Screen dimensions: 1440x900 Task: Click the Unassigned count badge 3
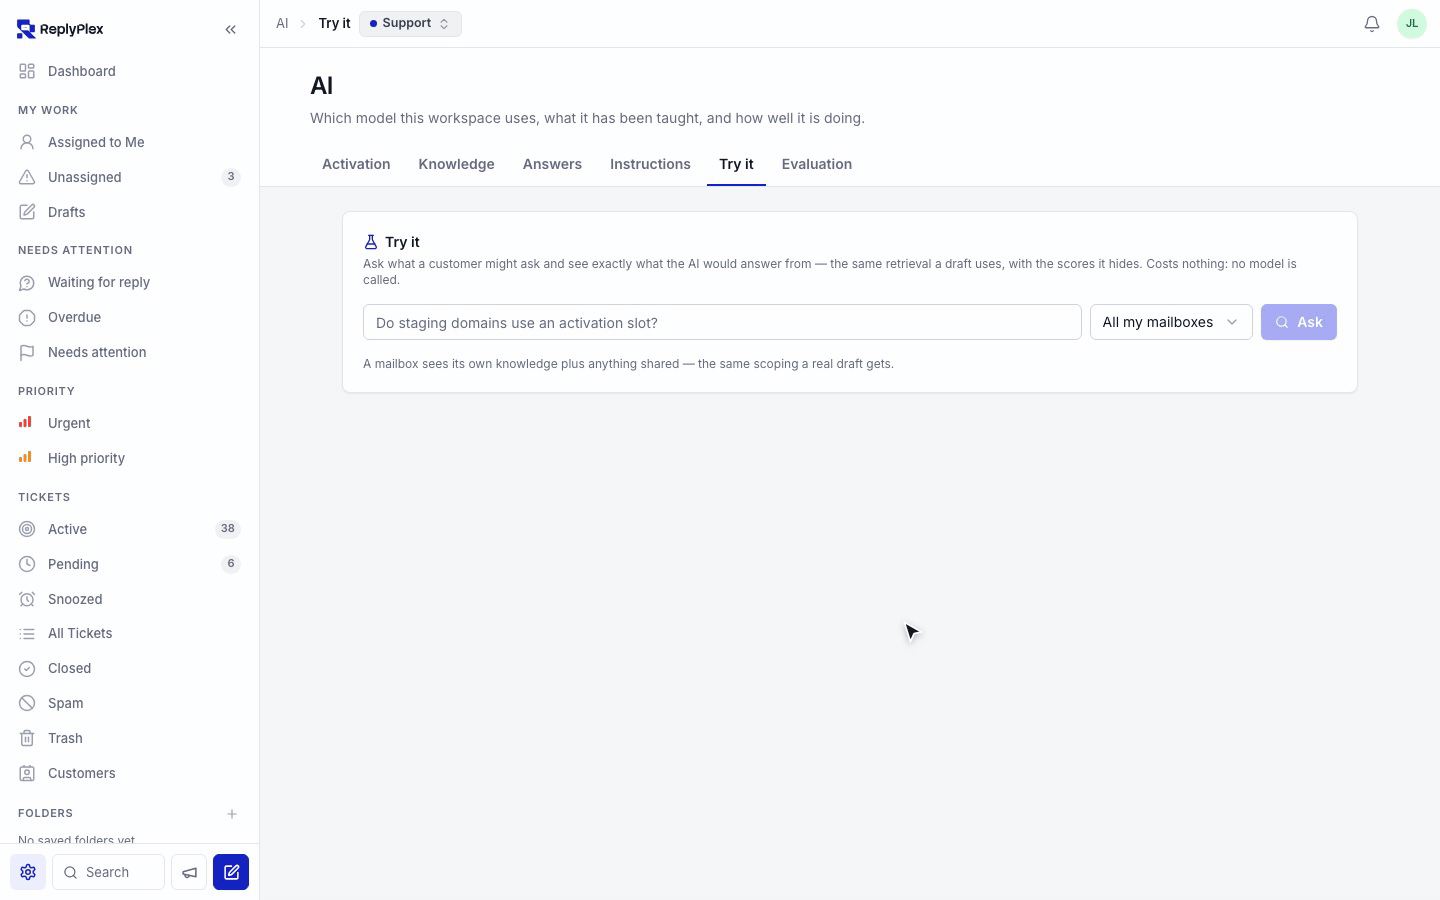(231, 177)
